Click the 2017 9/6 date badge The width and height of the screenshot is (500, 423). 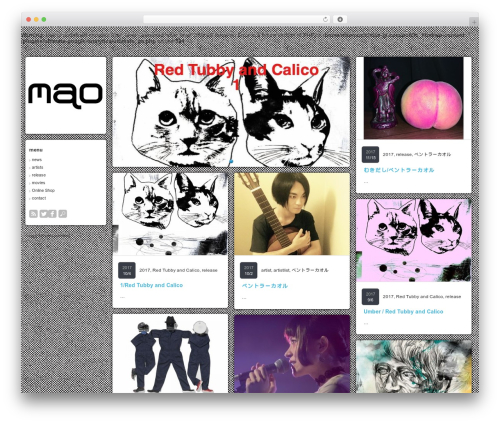[370, 297]
